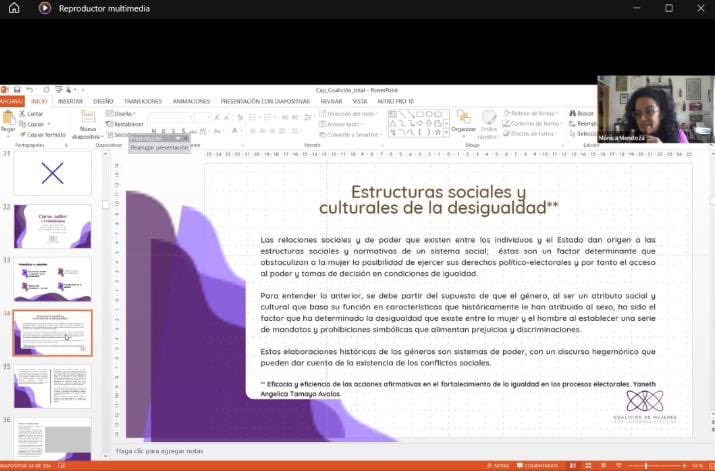Select the text box shape in gallery
This screenshot has width=715, height=471.
click(393, 114)
